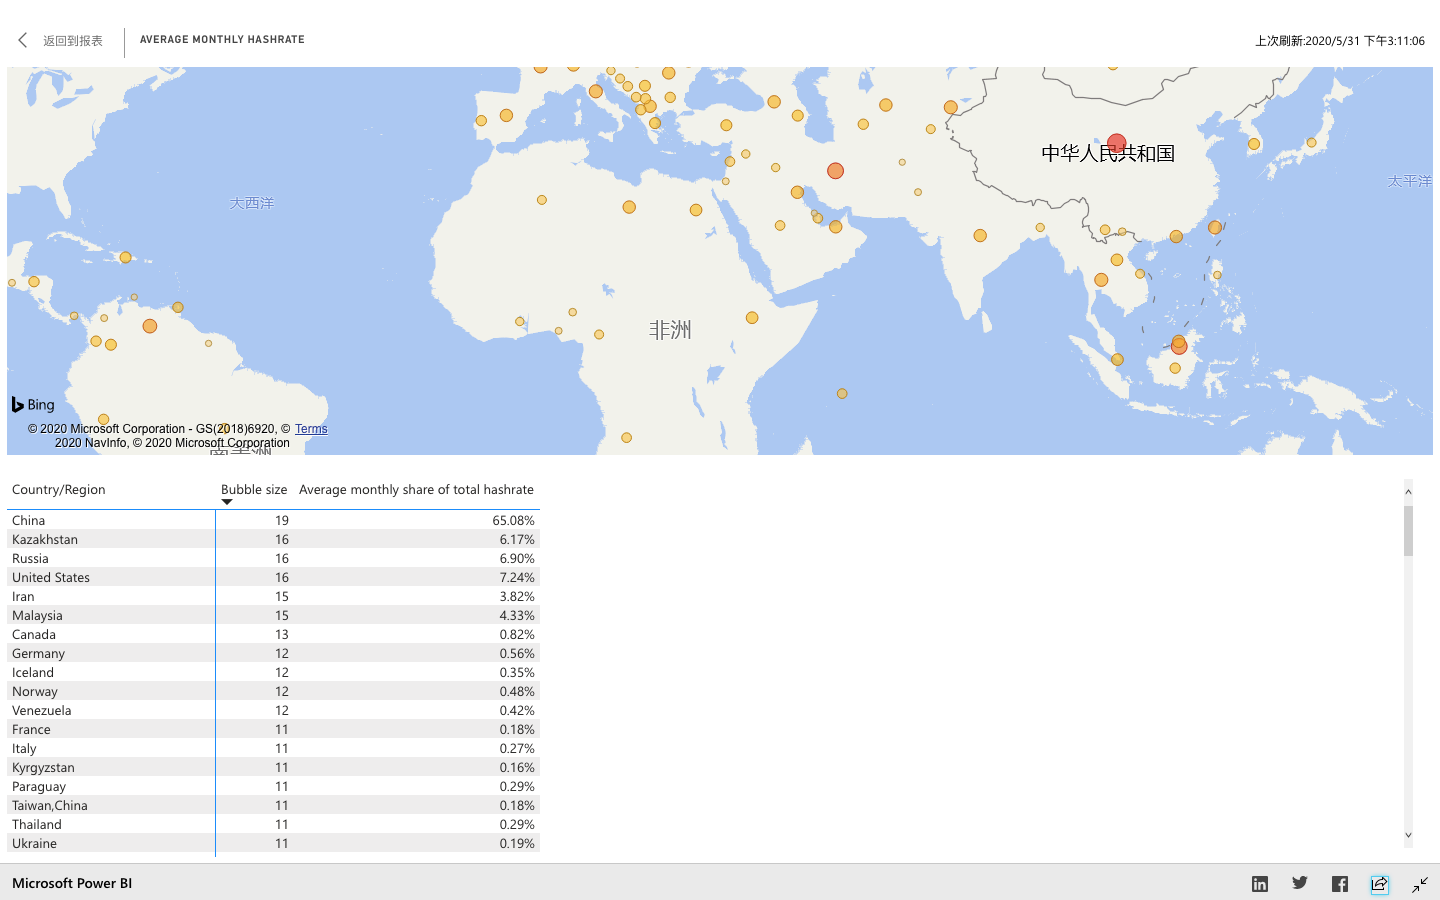Image resolution: width=1440 pixels, height=900 pixels.
Task: Share the report on Twitter
Action: click(x=1300, y=883)
